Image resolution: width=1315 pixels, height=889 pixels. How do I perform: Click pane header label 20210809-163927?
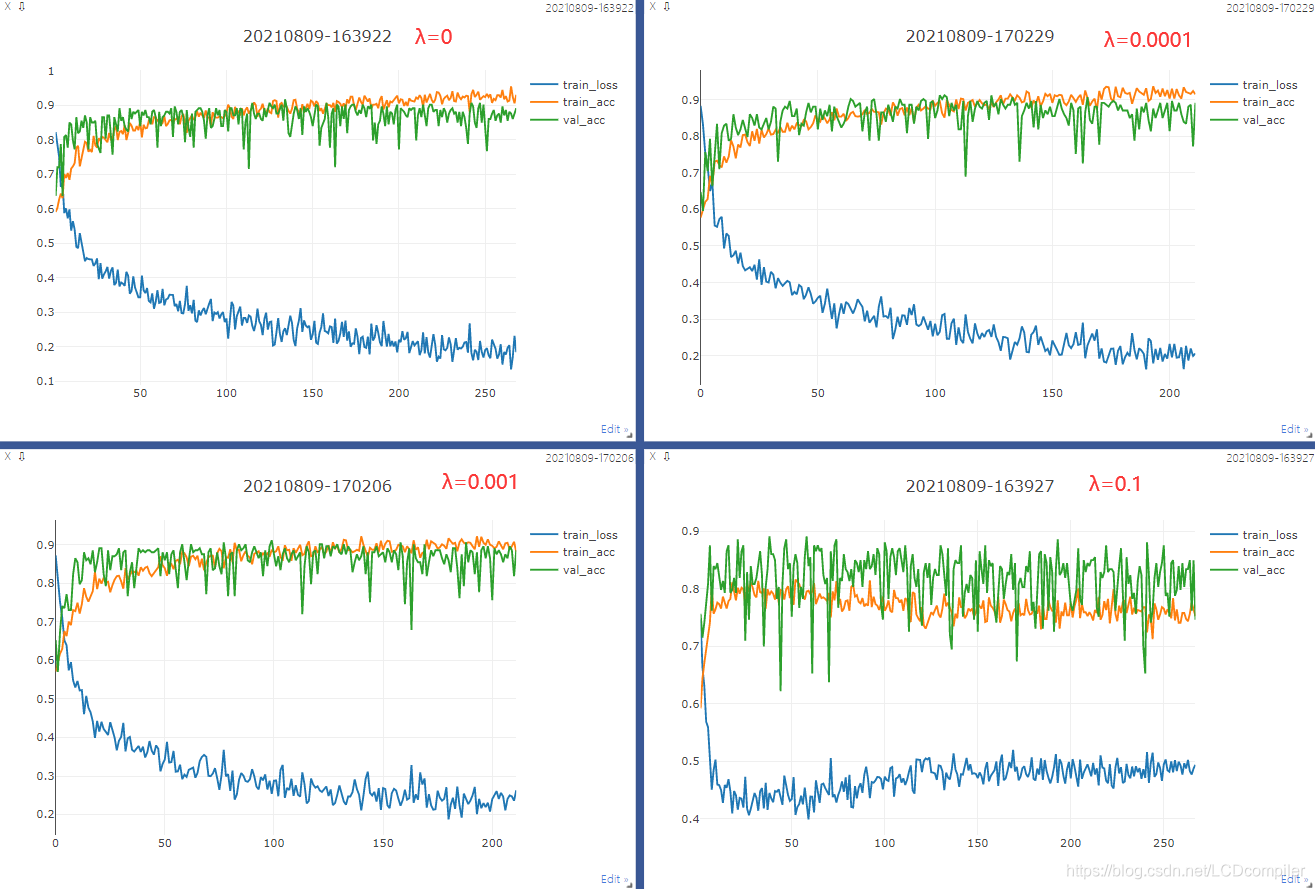click(x=1270, y=457)
